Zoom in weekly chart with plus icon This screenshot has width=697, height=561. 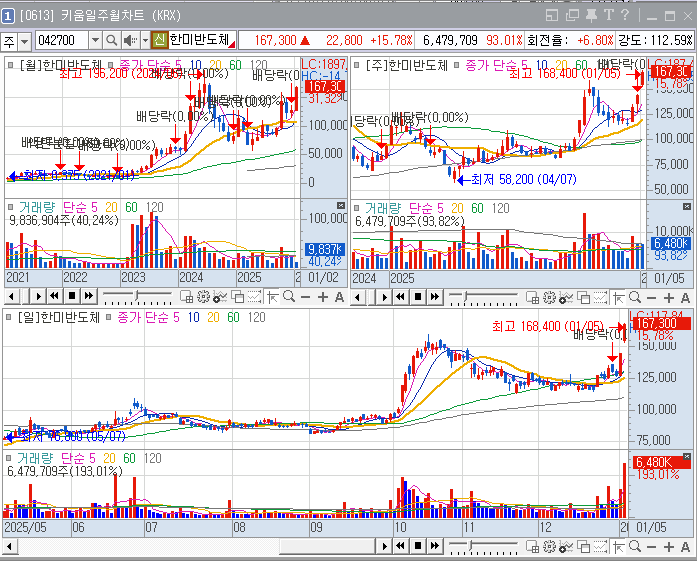point(669,298)
